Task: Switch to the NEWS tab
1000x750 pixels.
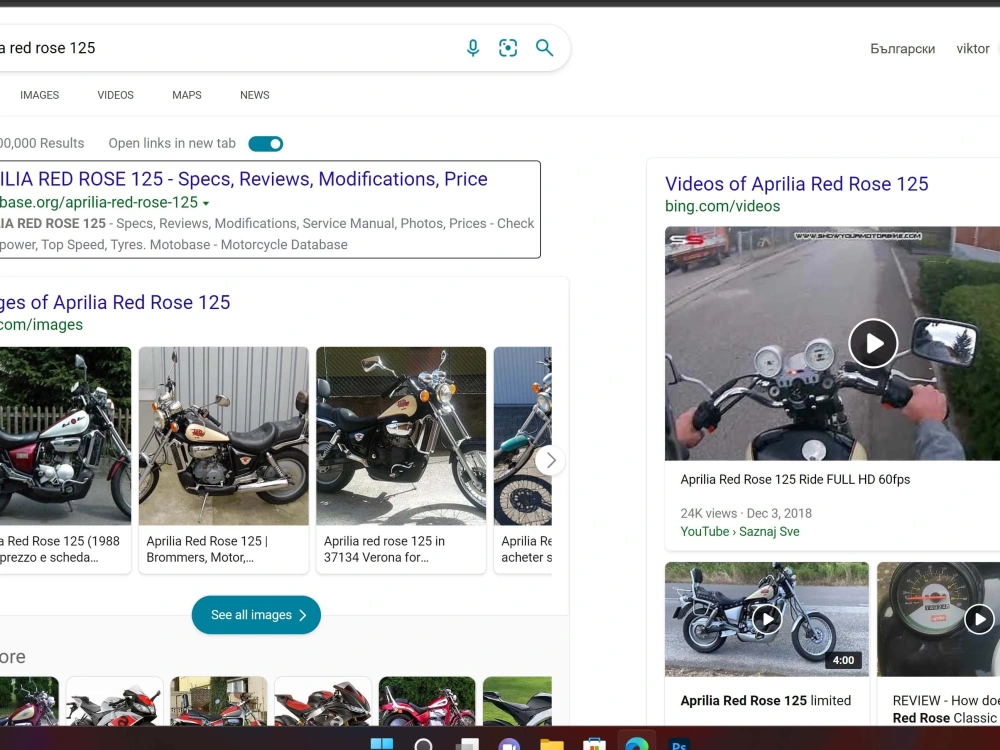Action: (254, 95)
